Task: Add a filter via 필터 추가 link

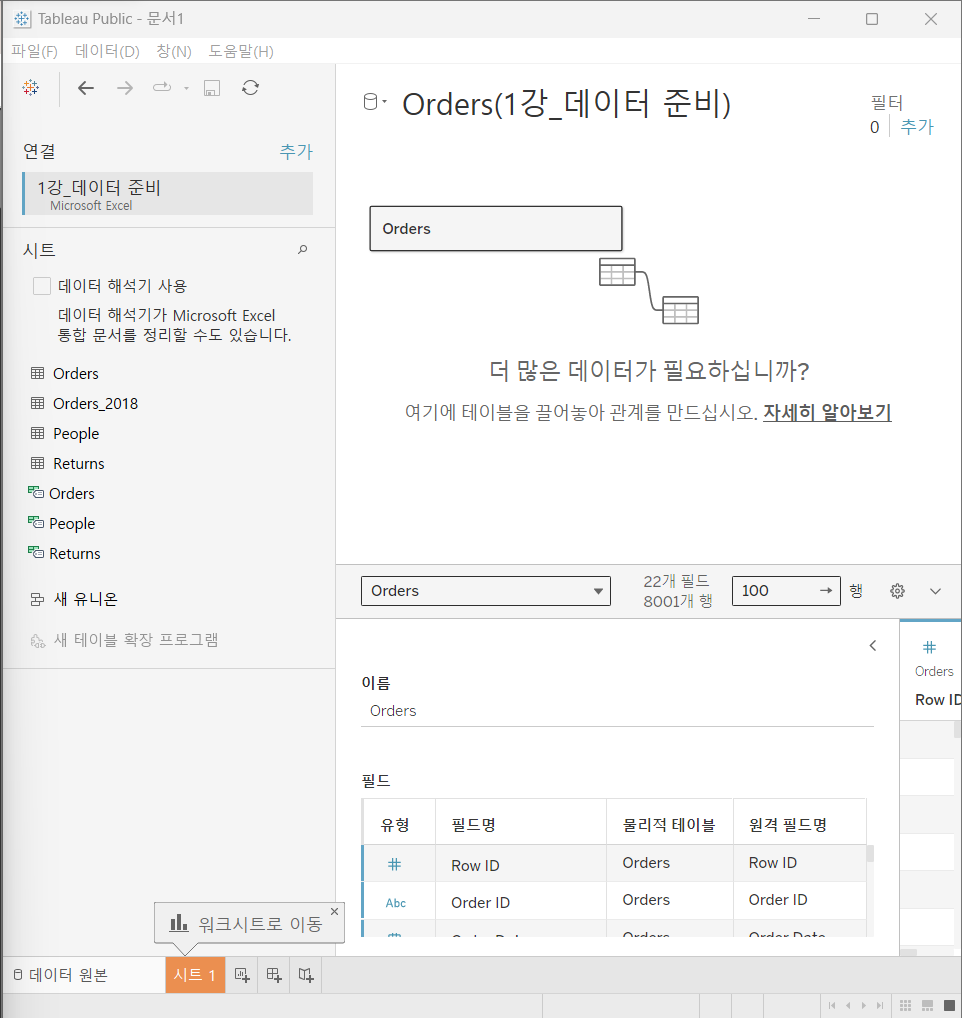Action: point(917,127)
